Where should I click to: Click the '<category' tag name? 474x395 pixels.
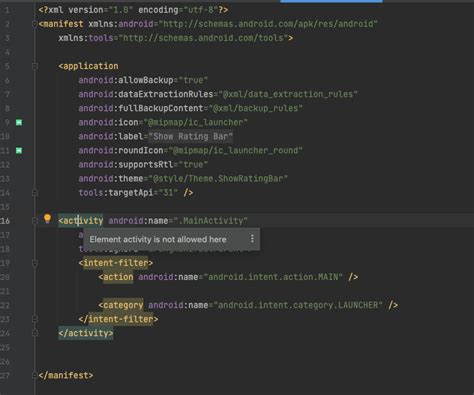(x=121, y=305)
